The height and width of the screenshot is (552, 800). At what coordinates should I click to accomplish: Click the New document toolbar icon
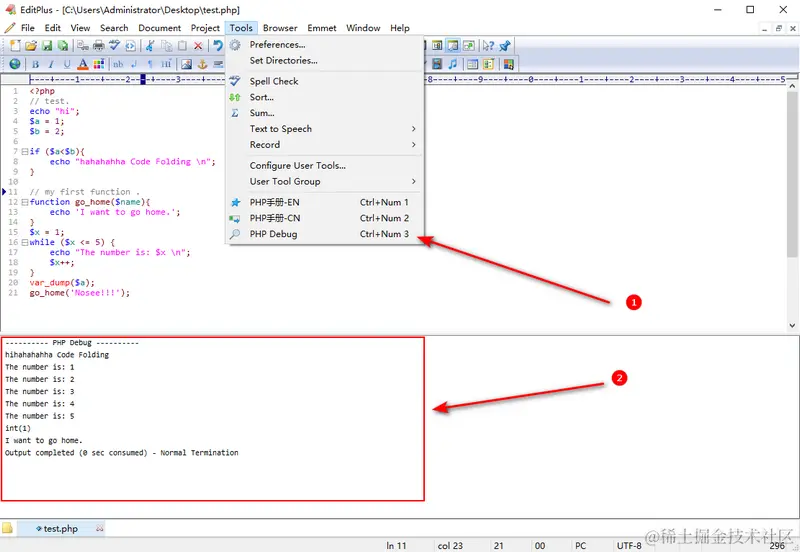(x=15, y=46)
